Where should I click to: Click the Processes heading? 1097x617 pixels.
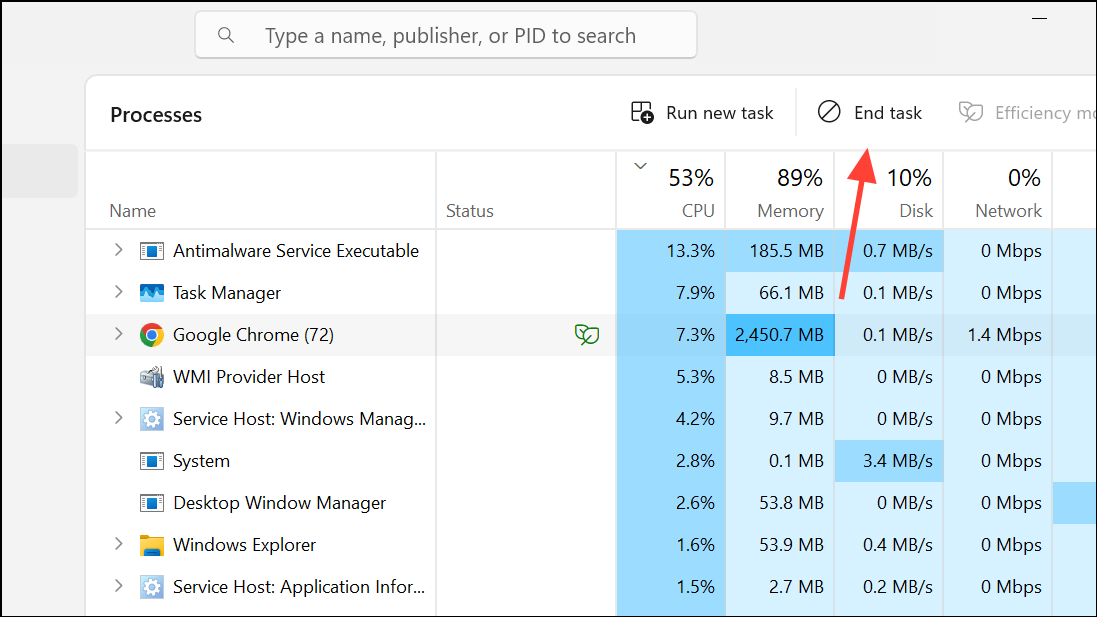coord(156,115)
